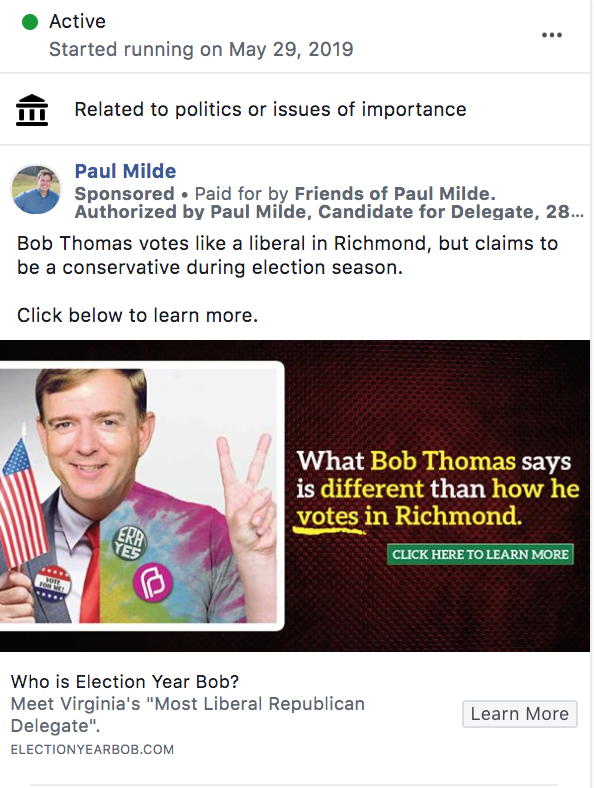The image size is (594, 788).
Task: Click the ERA YES button badge
Action: (129, 545)
